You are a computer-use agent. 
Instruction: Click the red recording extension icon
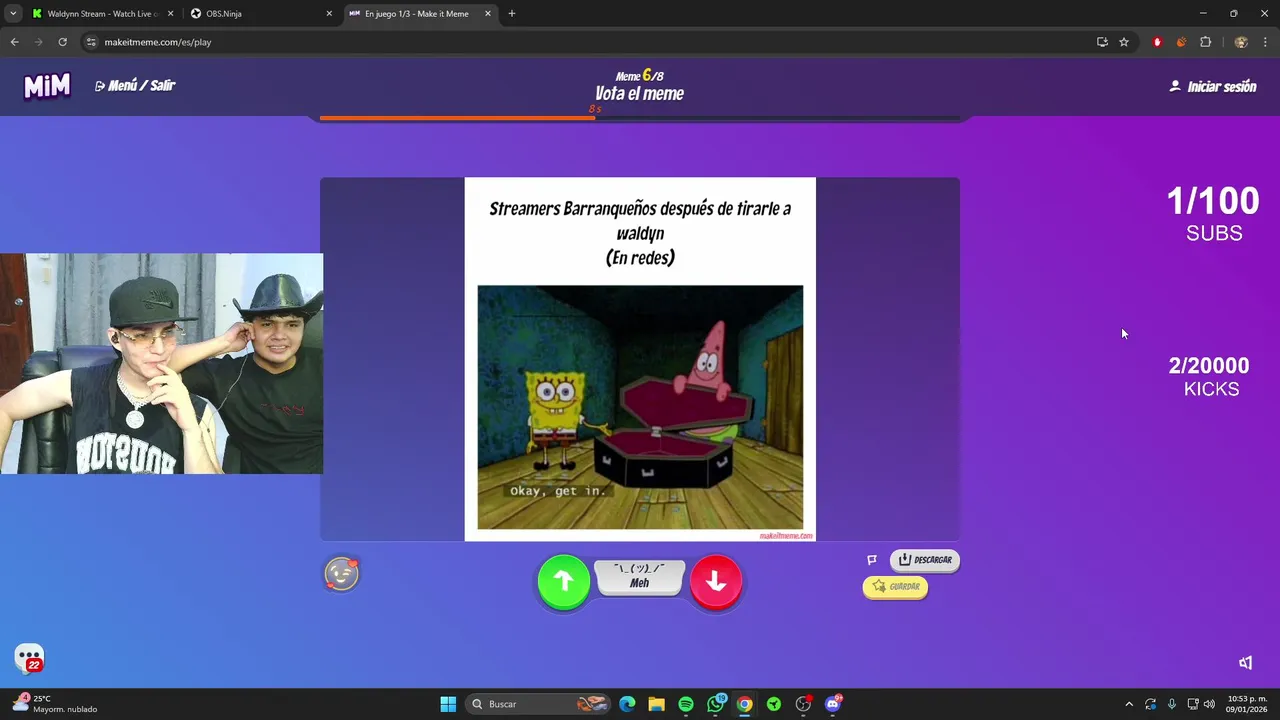point(1157,42)
